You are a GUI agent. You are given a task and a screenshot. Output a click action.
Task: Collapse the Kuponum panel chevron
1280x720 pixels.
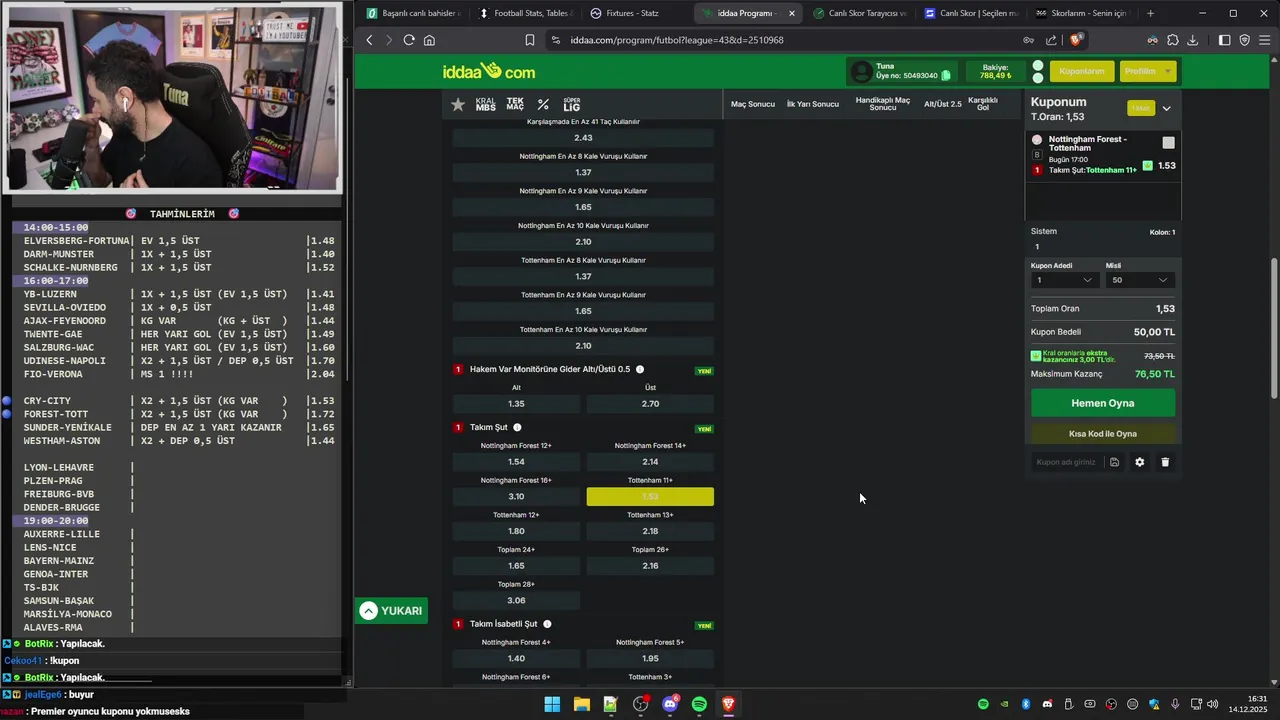[1166, 108]
